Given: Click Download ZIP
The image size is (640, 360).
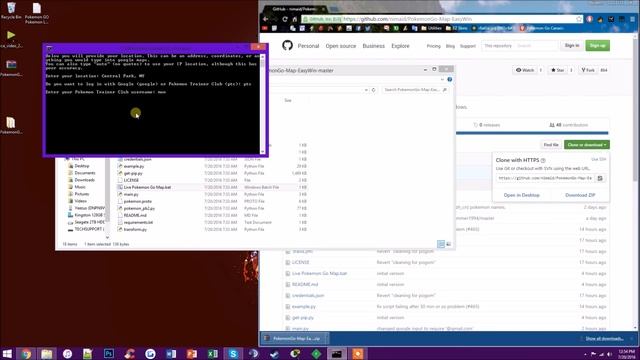Looking at the screenshot, I should pyautogui.click(x=580, y=195).
